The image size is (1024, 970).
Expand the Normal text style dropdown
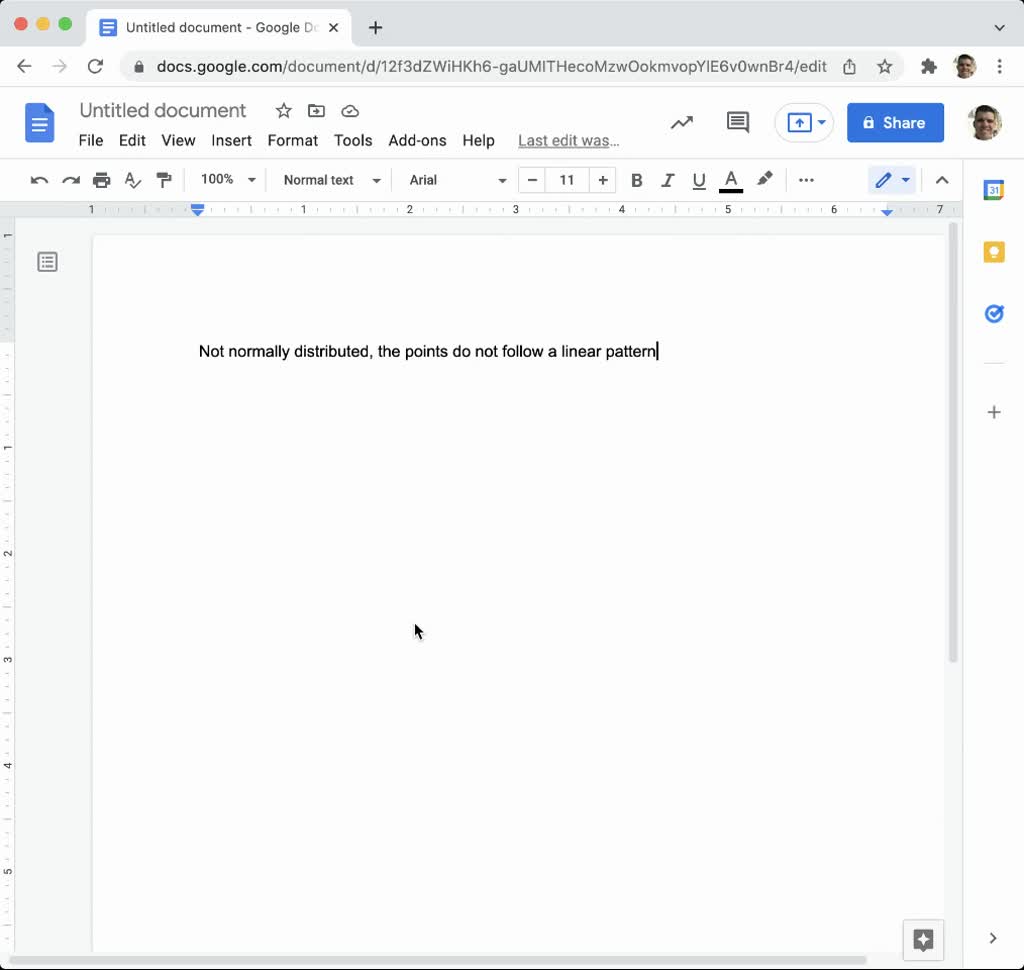click(331, 180)
